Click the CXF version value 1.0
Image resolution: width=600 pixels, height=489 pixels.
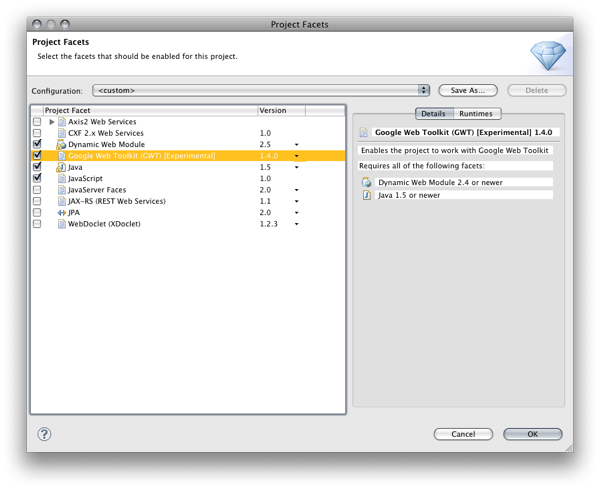pos(265,133)
